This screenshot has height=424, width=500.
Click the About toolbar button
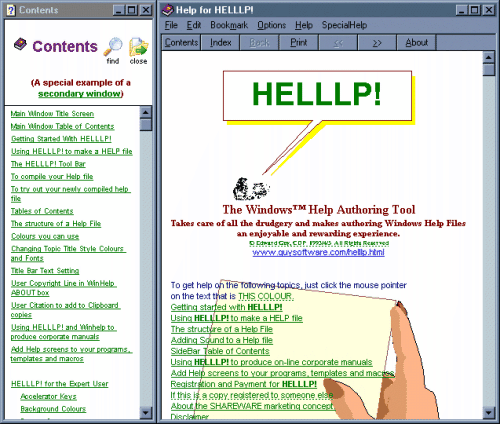[416, 43]
